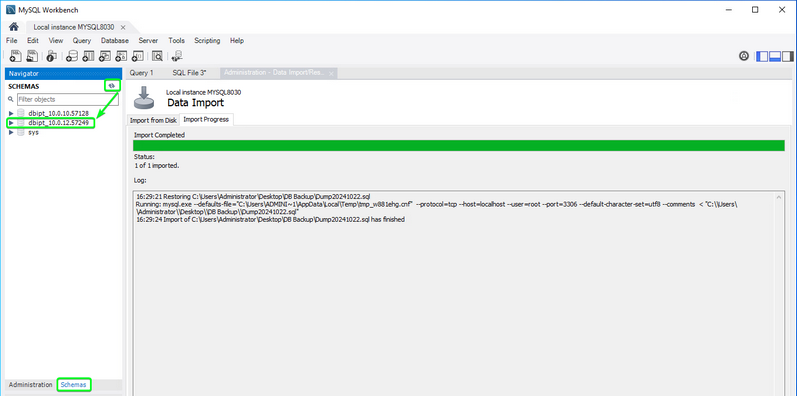The height and width of the screenshot is (396, 797).
Task: Open the File menu
Action: click(12, 41)
